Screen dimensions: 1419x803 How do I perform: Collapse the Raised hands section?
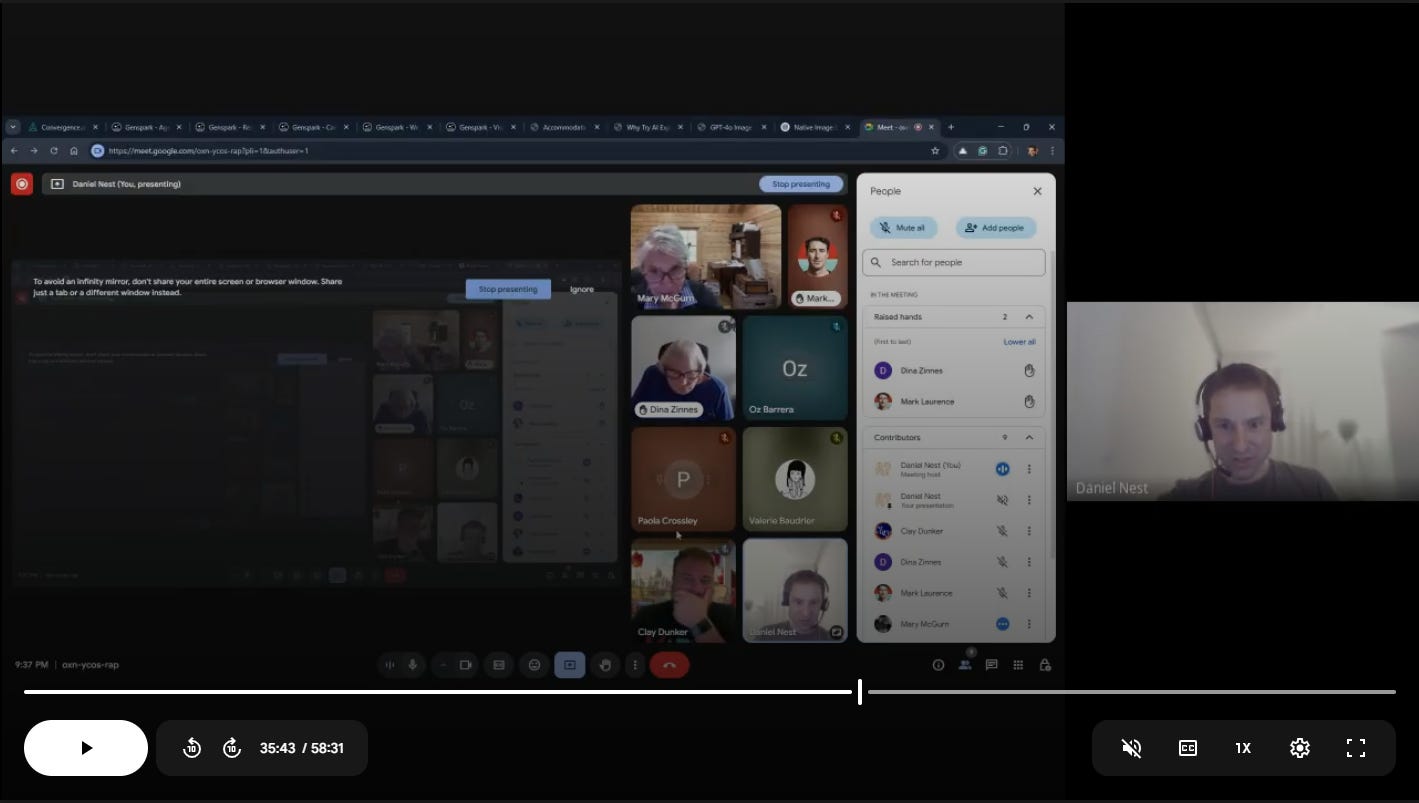point(1029,317)
